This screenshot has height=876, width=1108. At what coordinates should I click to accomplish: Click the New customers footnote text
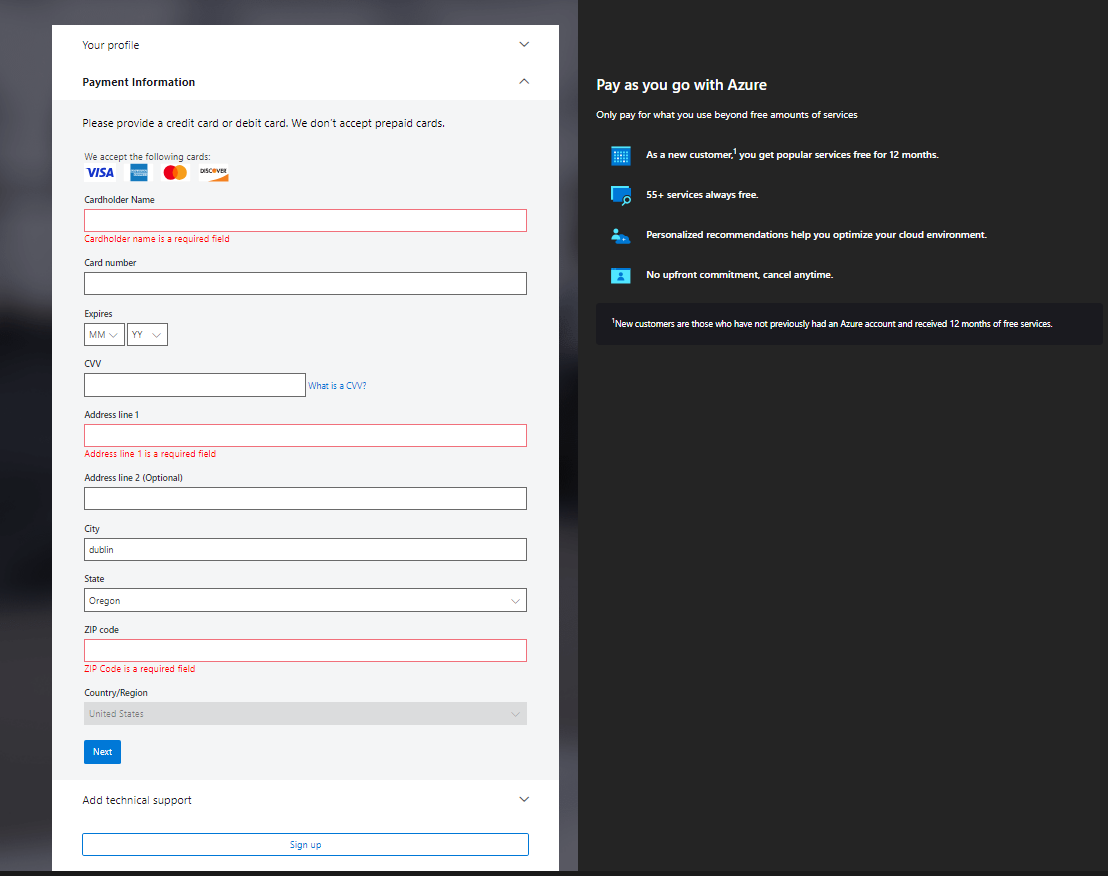[x=832, y=324]
